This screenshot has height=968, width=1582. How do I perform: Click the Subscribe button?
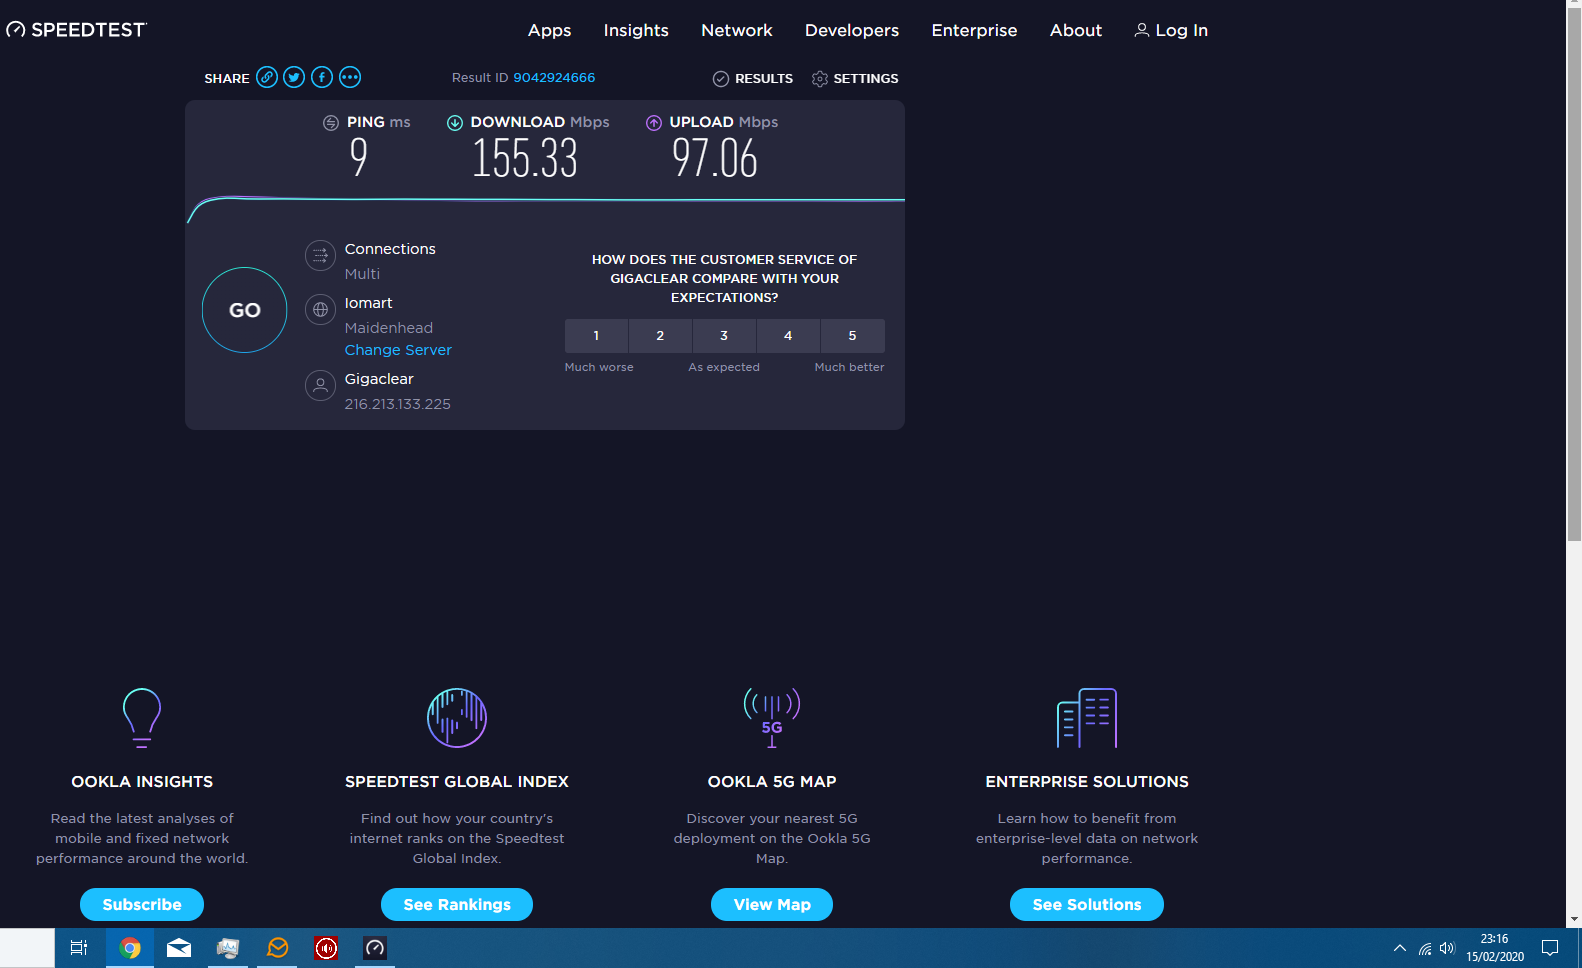[142, 904]
